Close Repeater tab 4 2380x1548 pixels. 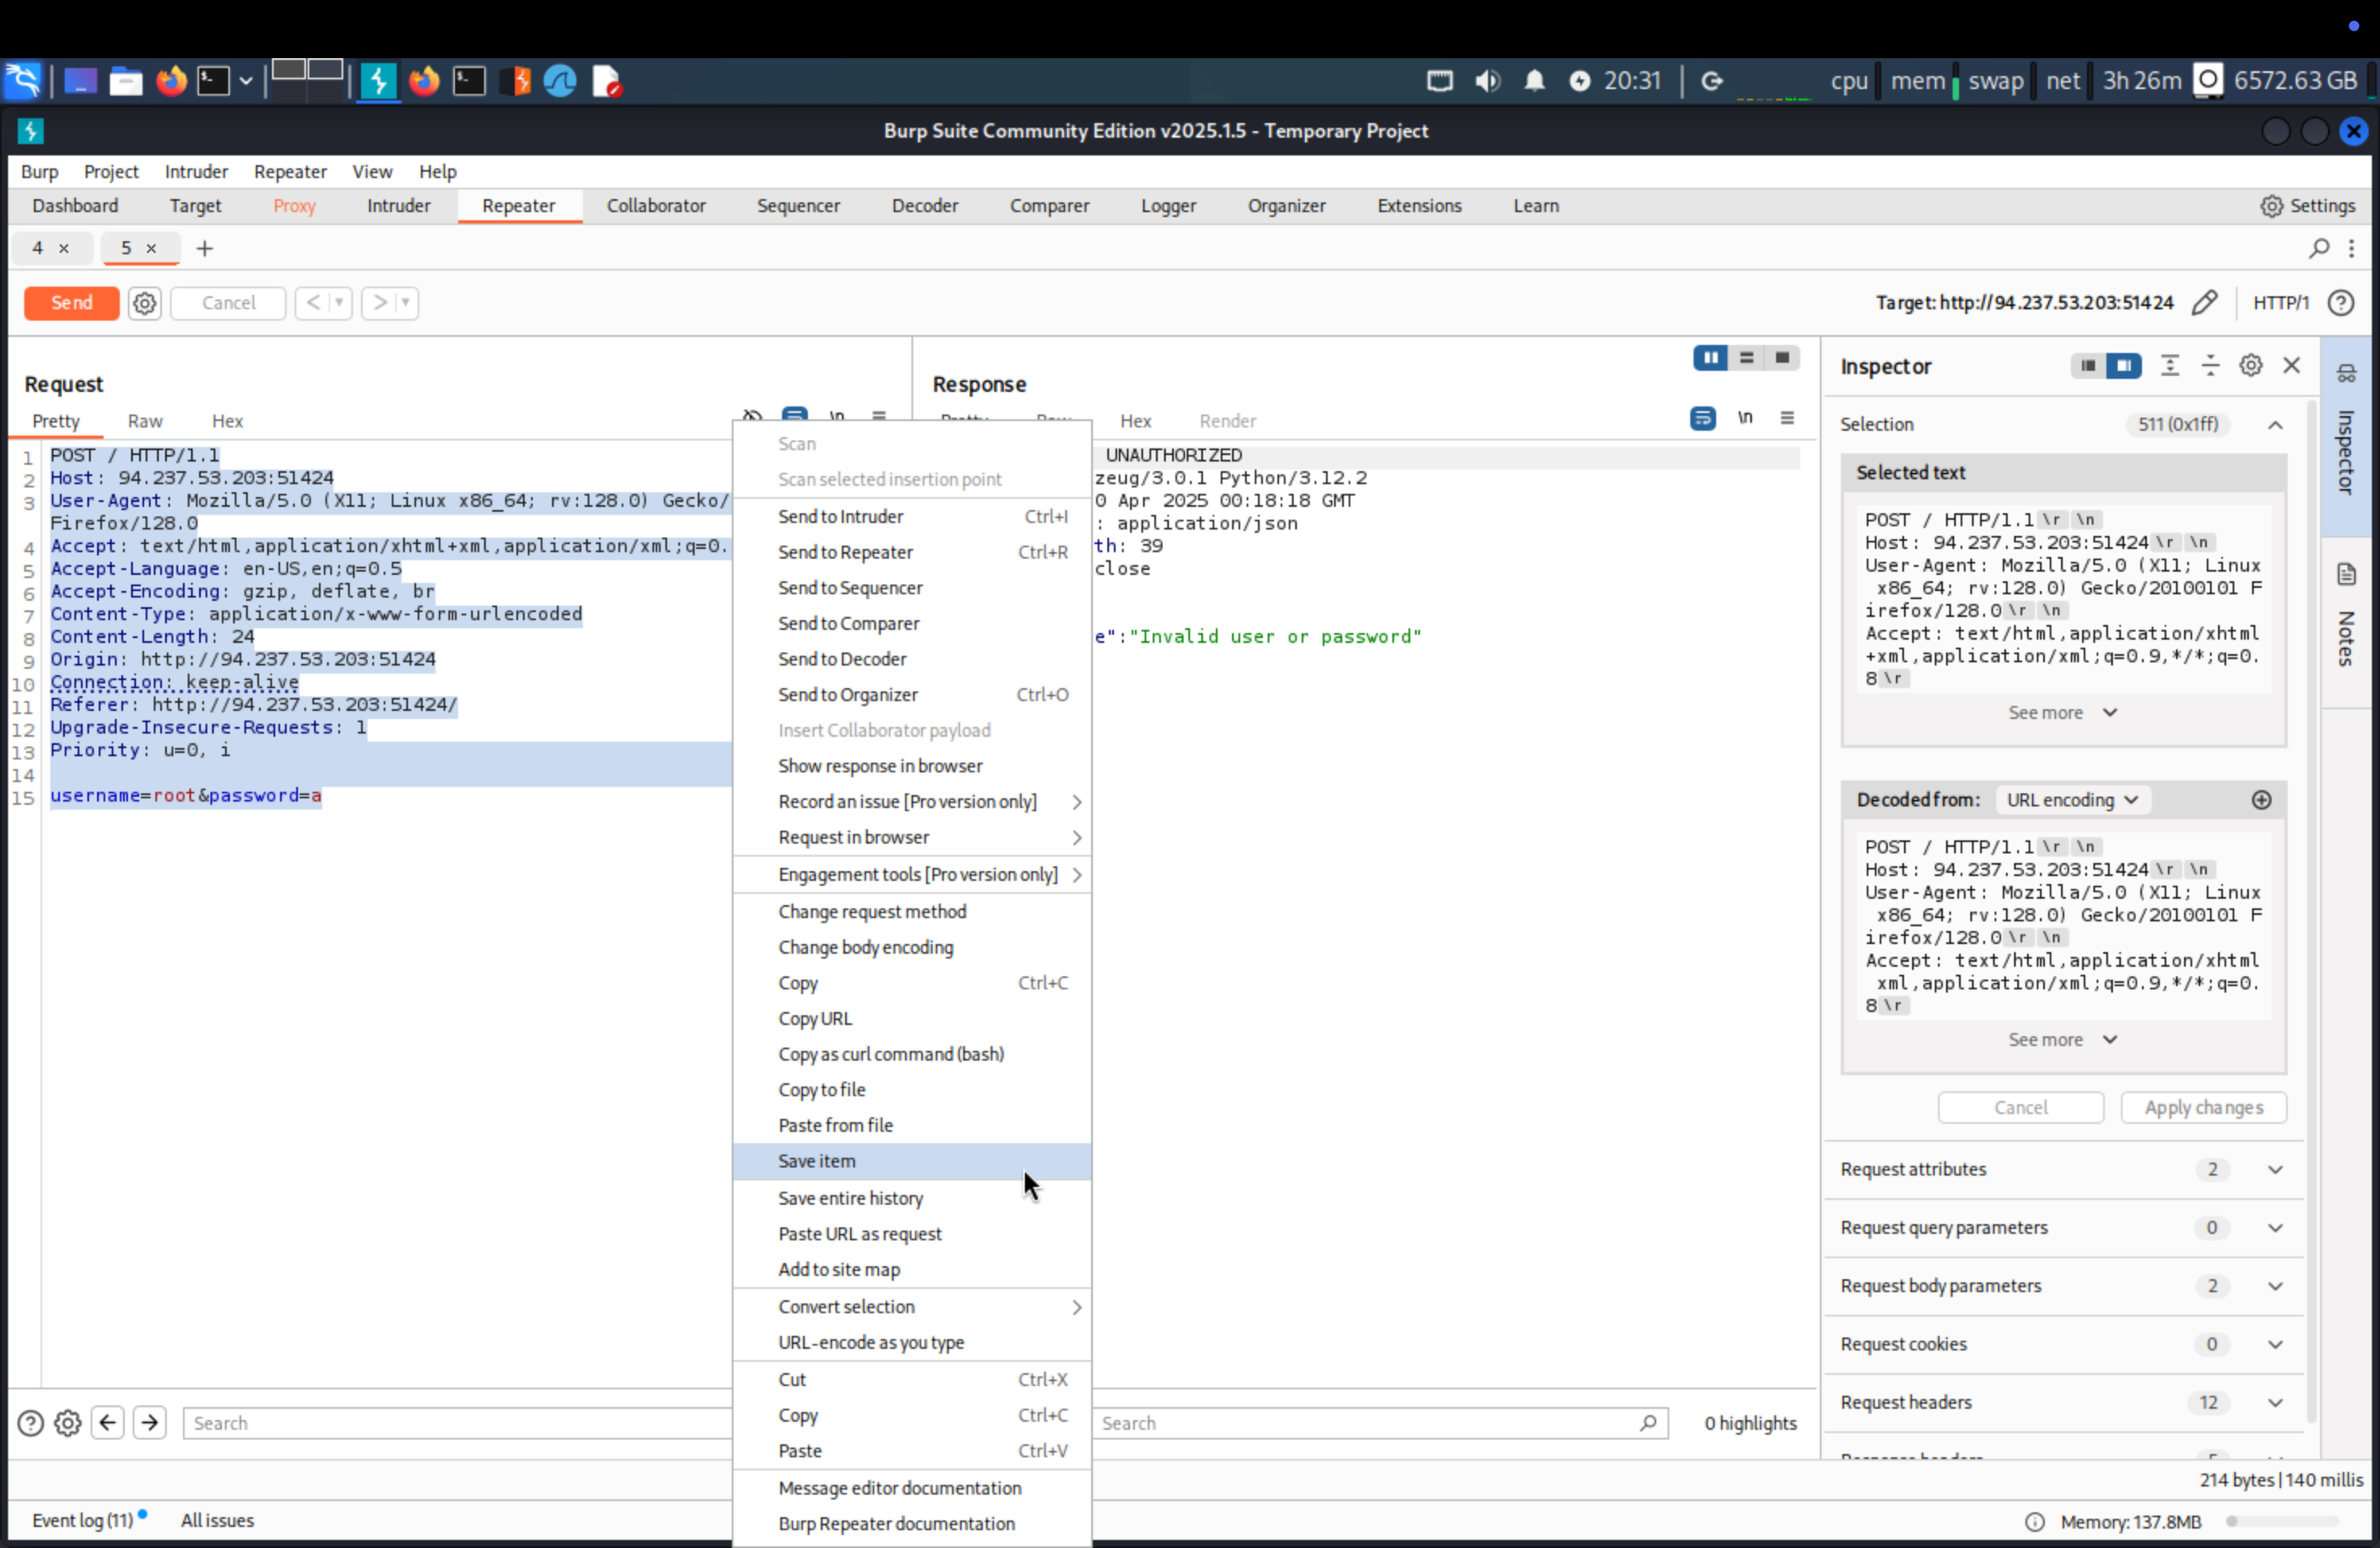pos(64,248)
